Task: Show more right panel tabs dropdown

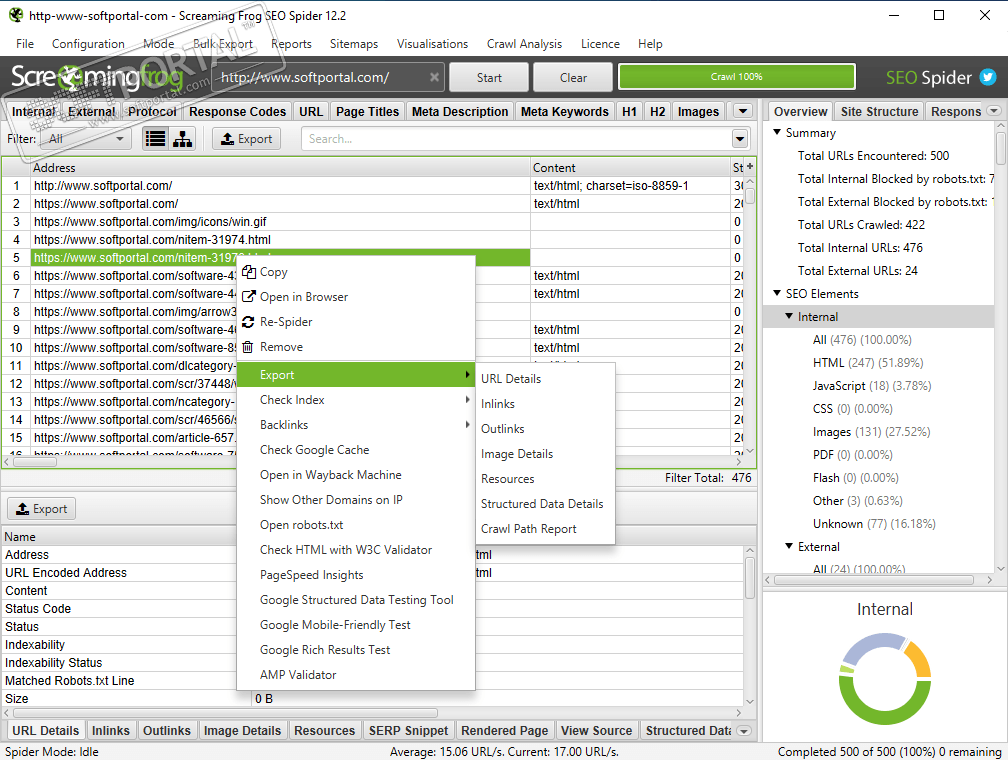Action: 994,111
